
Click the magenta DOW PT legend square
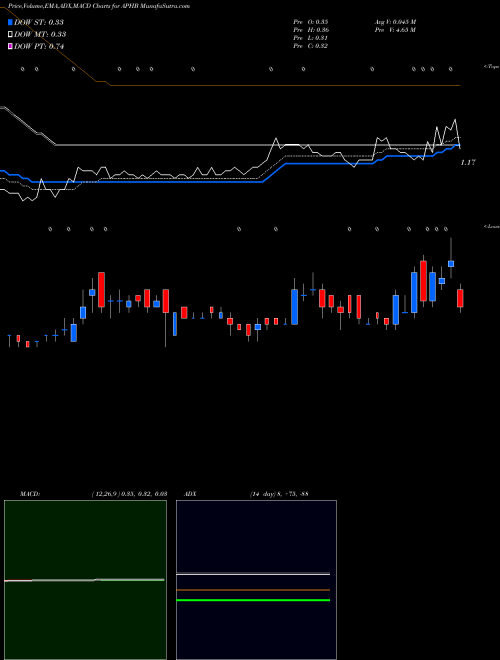10,46
